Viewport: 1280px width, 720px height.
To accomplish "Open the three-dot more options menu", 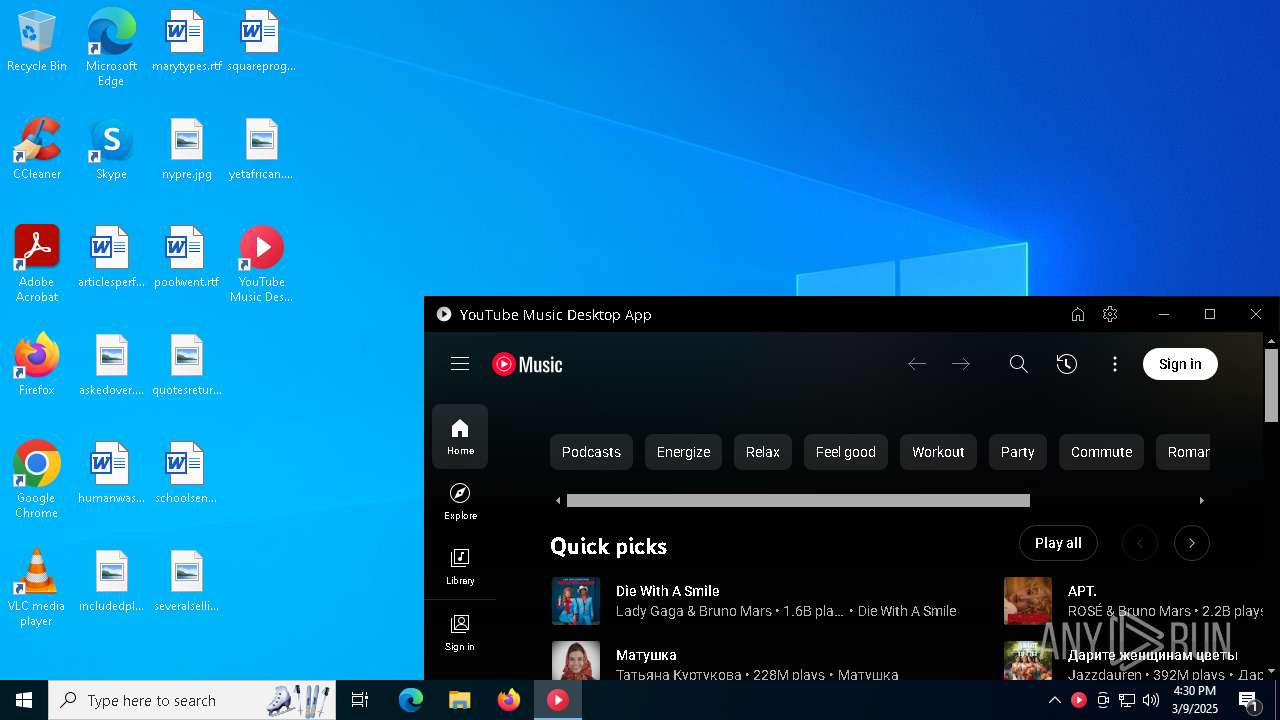I will pyautogui.click(x=1115, y=364).
